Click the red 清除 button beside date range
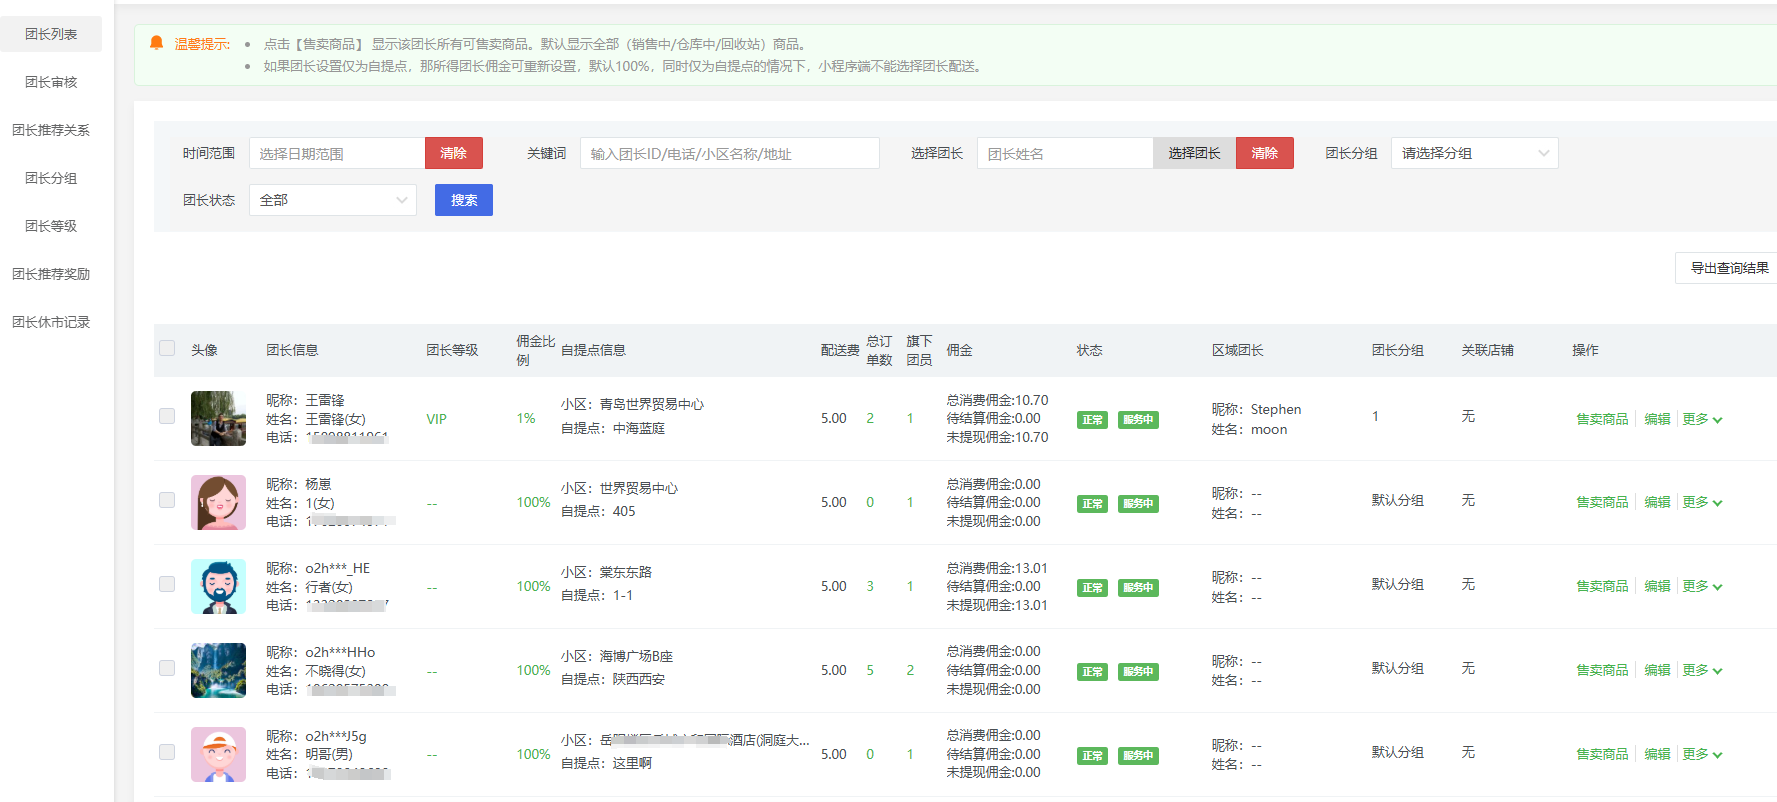 [454, 153]
